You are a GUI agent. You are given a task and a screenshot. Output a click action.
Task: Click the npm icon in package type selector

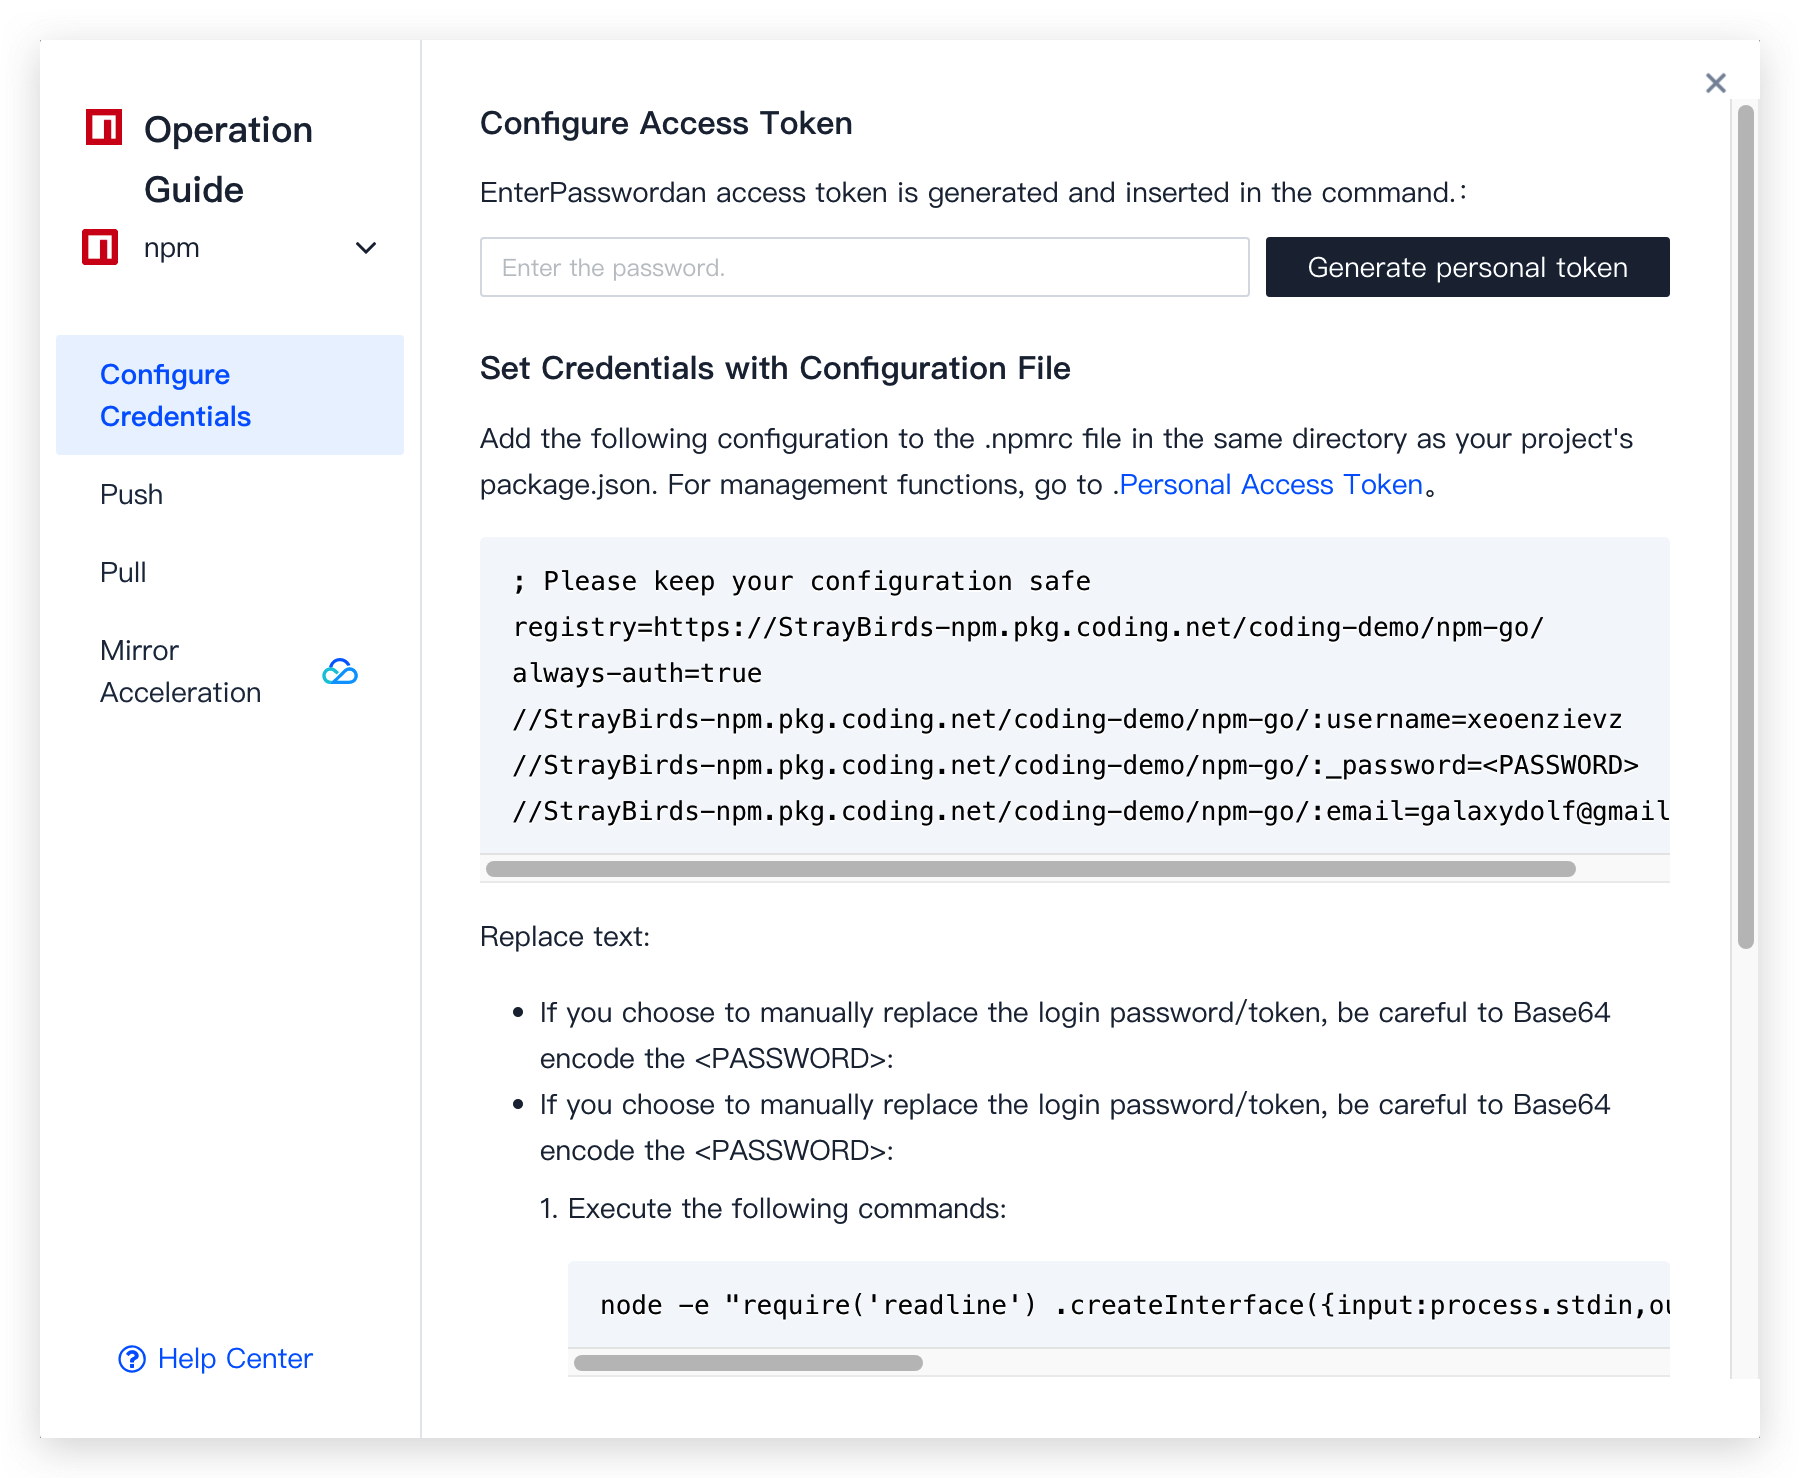tap(100, 247)
